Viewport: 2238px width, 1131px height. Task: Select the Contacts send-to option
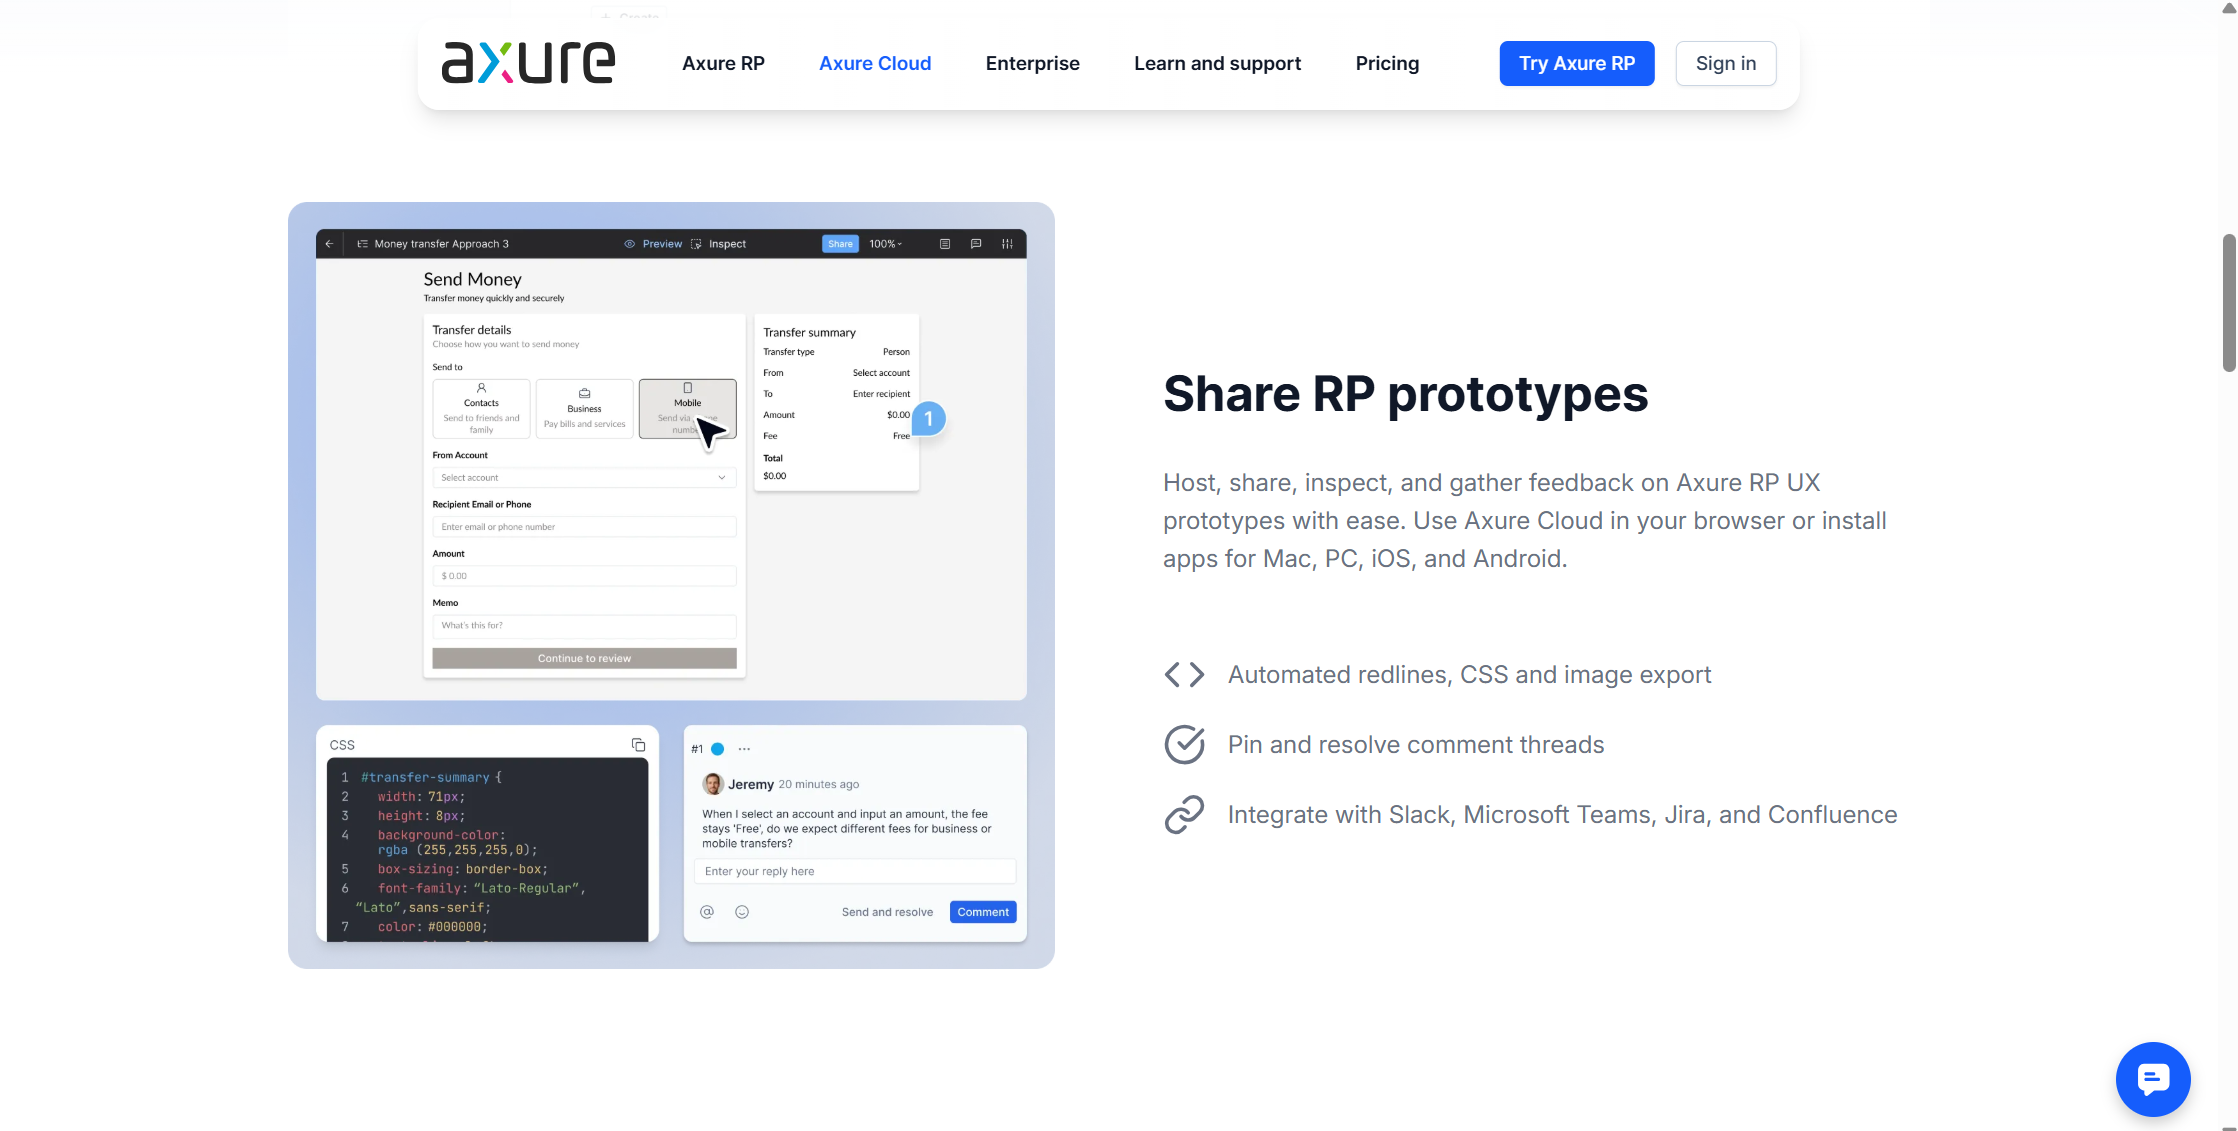481,408
